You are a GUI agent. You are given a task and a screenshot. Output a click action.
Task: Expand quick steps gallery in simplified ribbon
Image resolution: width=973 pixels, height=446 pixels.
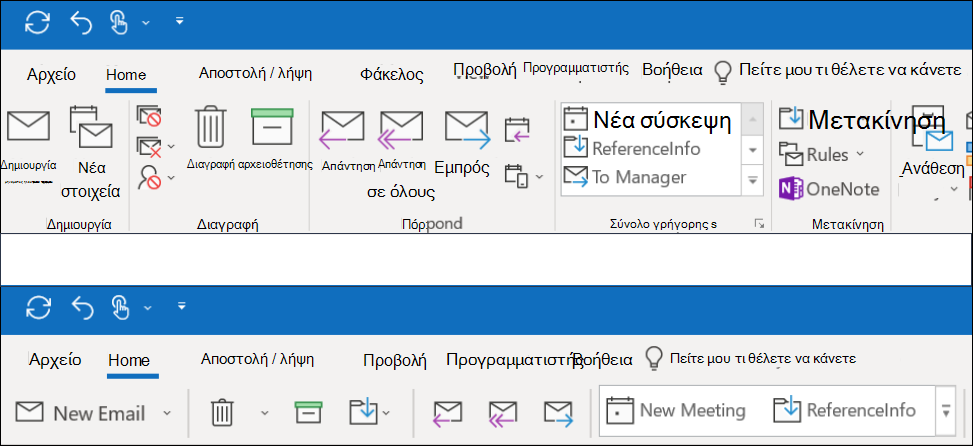click(x=946, y=411)
